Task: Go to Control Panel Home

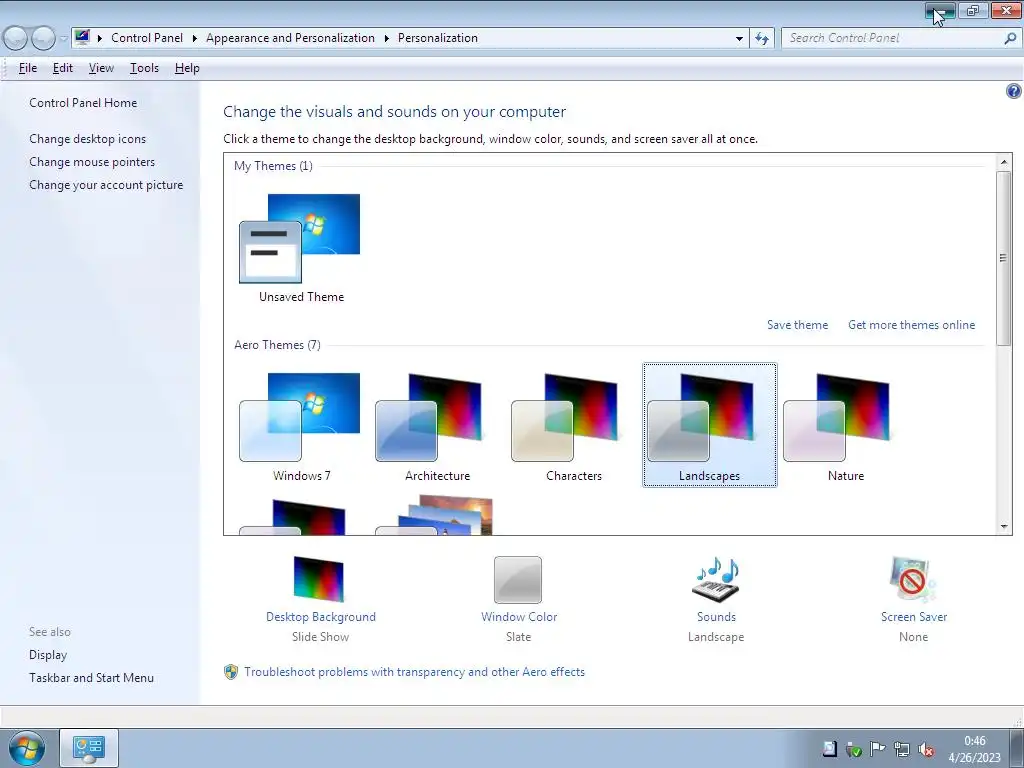Action: 83,103
